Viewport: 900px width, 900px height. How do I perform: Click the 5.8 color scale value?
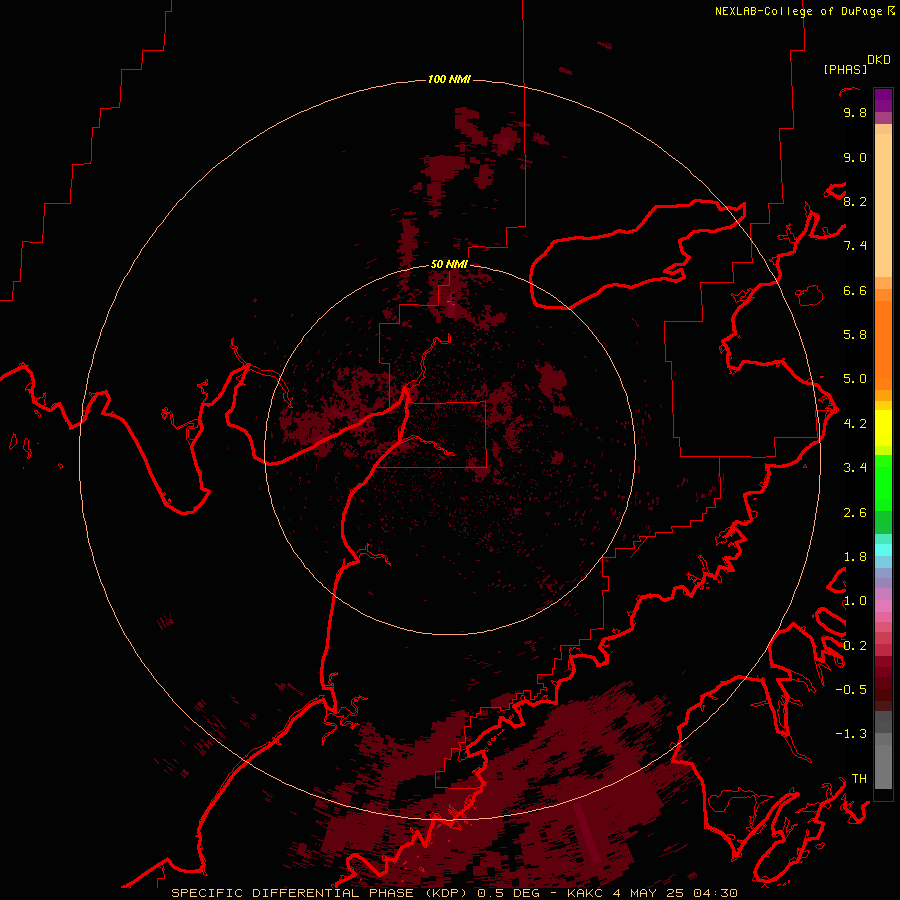point(855,335)
